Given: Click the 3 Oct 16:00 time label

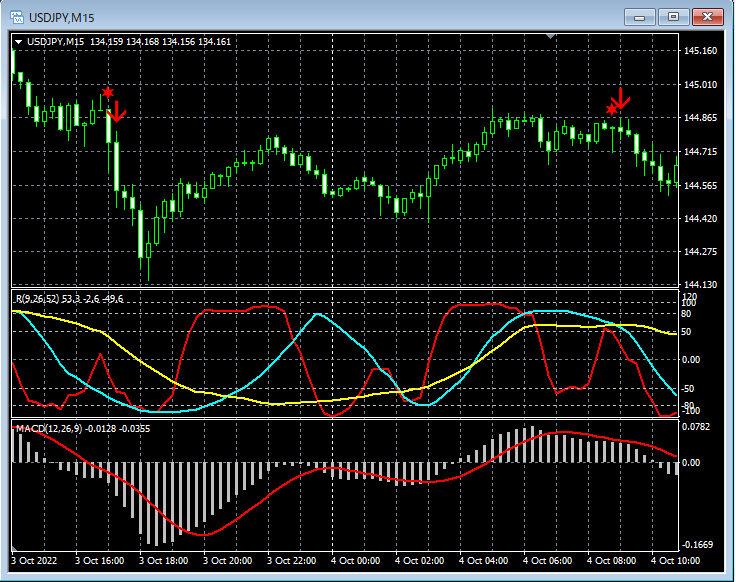Looking at the screenshot, I should coord(100,560).
